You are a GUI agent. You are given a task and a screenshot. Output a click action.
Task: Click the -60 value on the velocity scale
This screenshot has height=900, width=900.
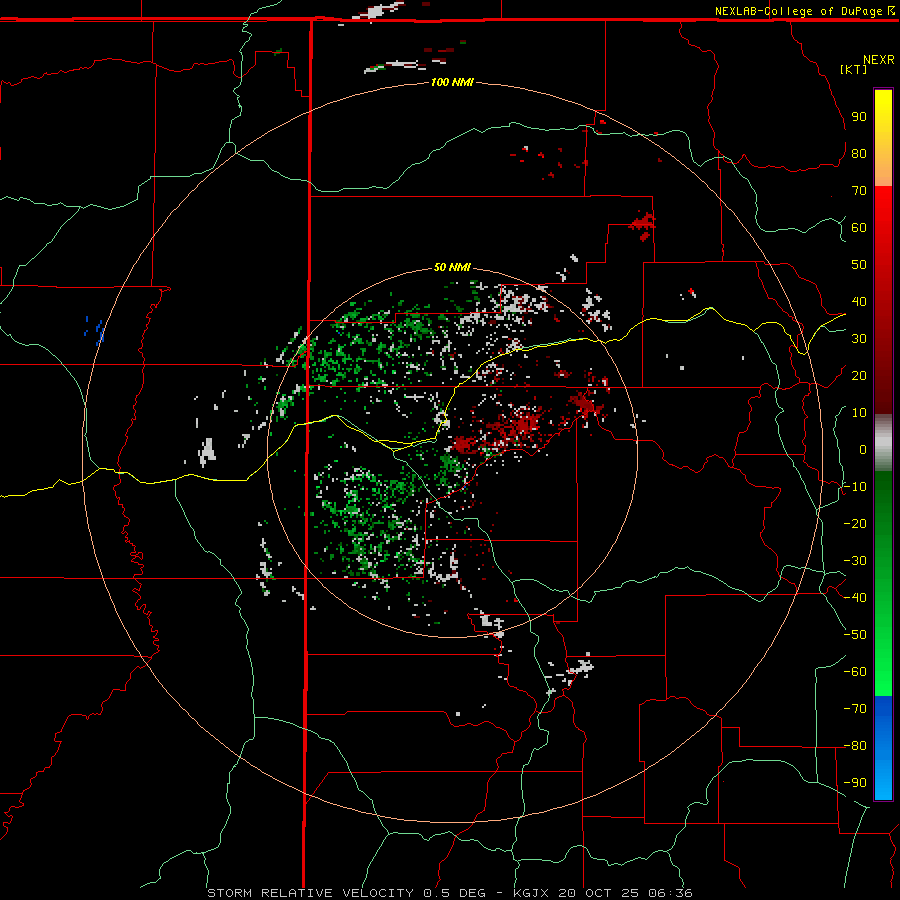(x=855, y=672)
